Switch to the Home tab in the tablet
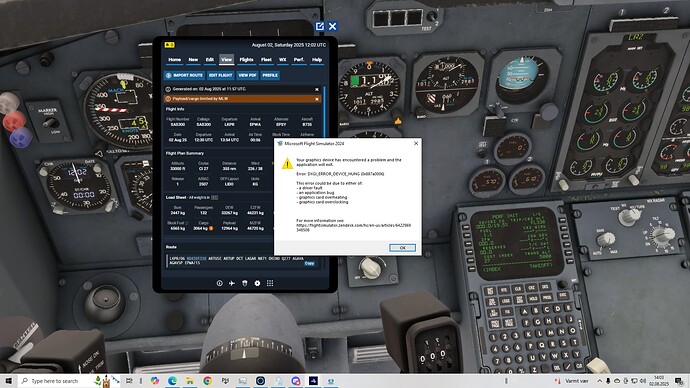 [175, 59]
